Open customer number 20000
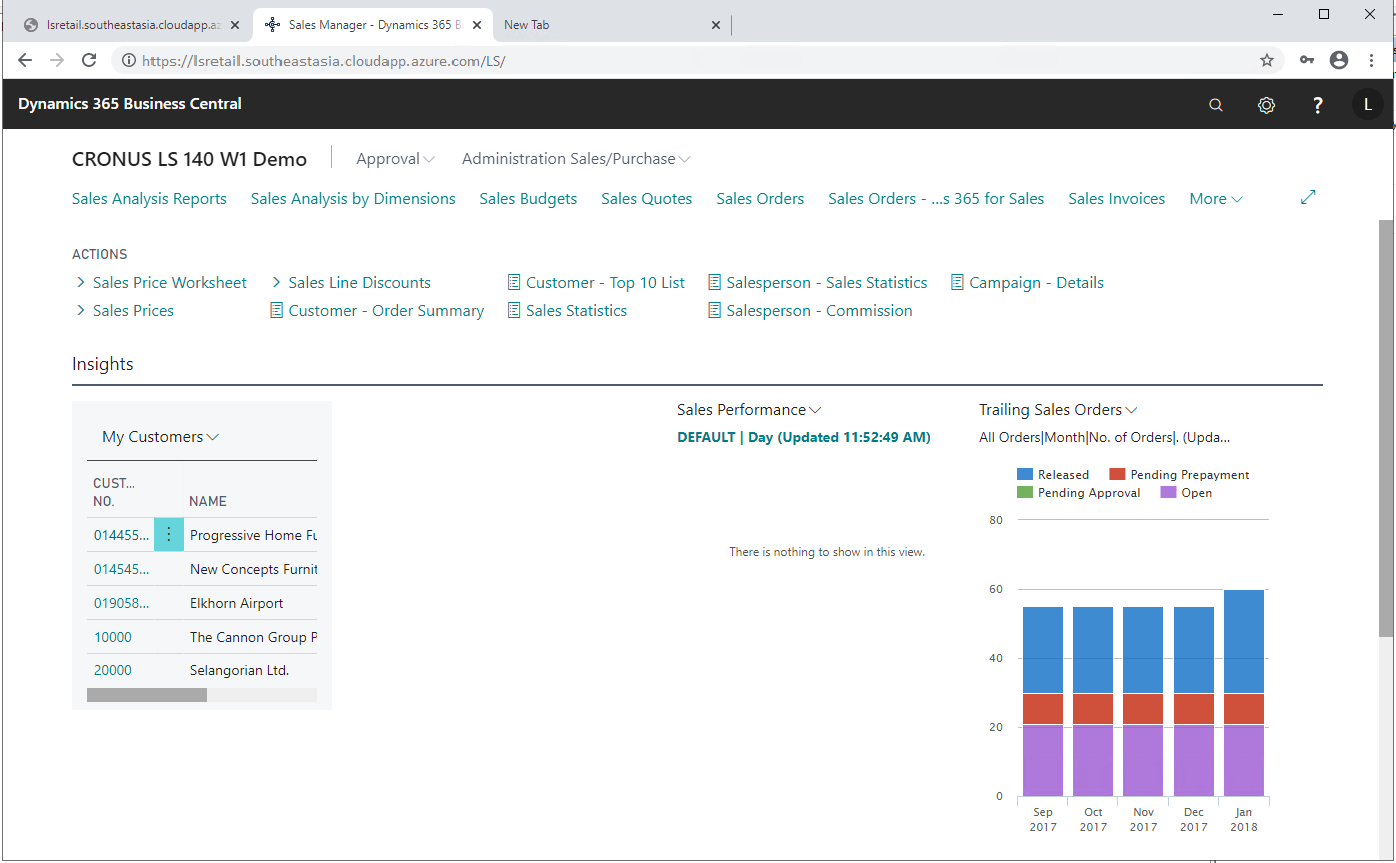Viewport: 1396px width, 863px height. 113,671
